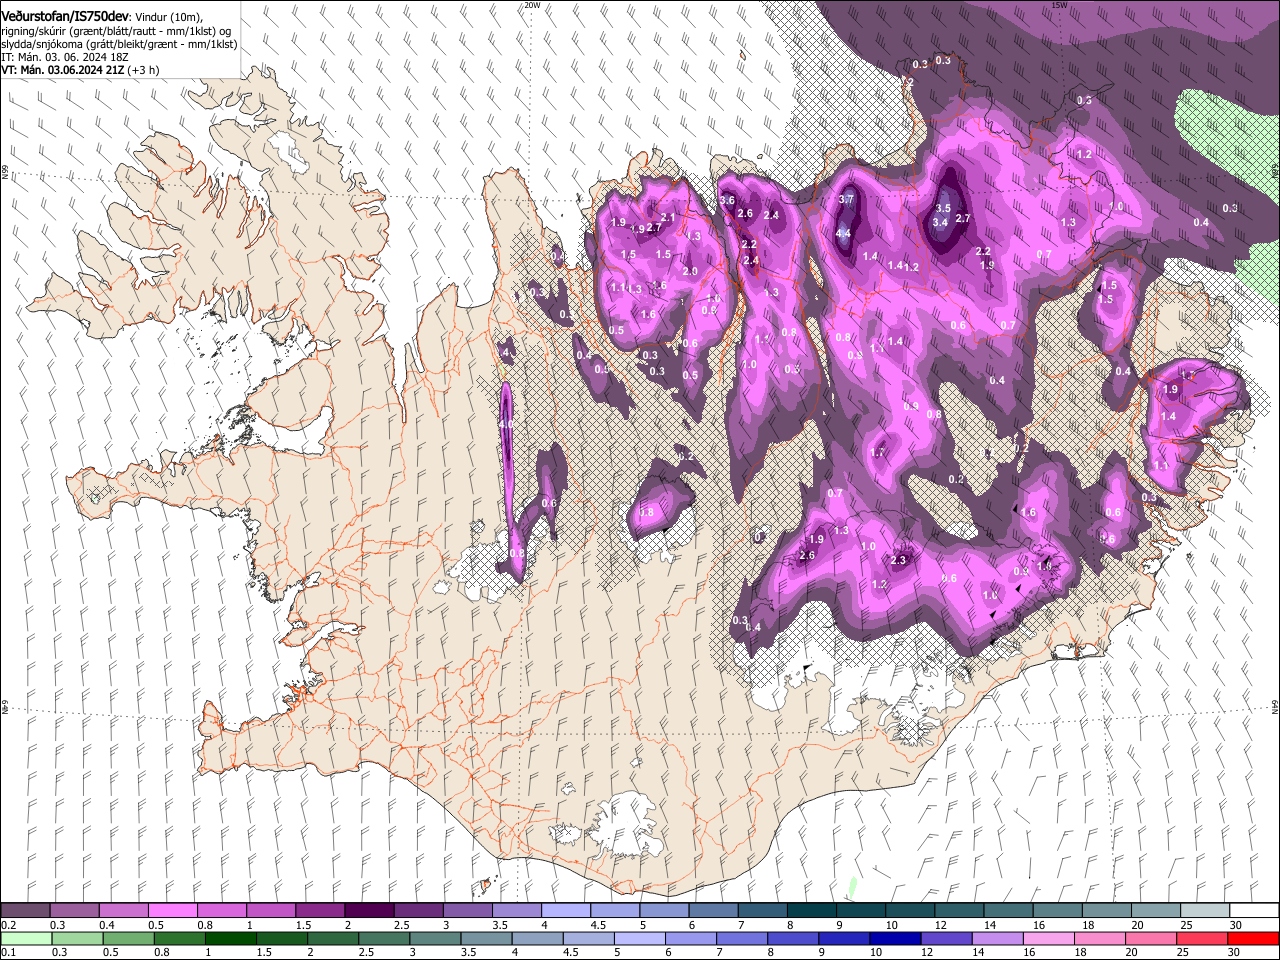This screenshot has height=960, width=1280.
Task: Click the 2.1 snowfall value on map
Action: (x=669, y=217)
